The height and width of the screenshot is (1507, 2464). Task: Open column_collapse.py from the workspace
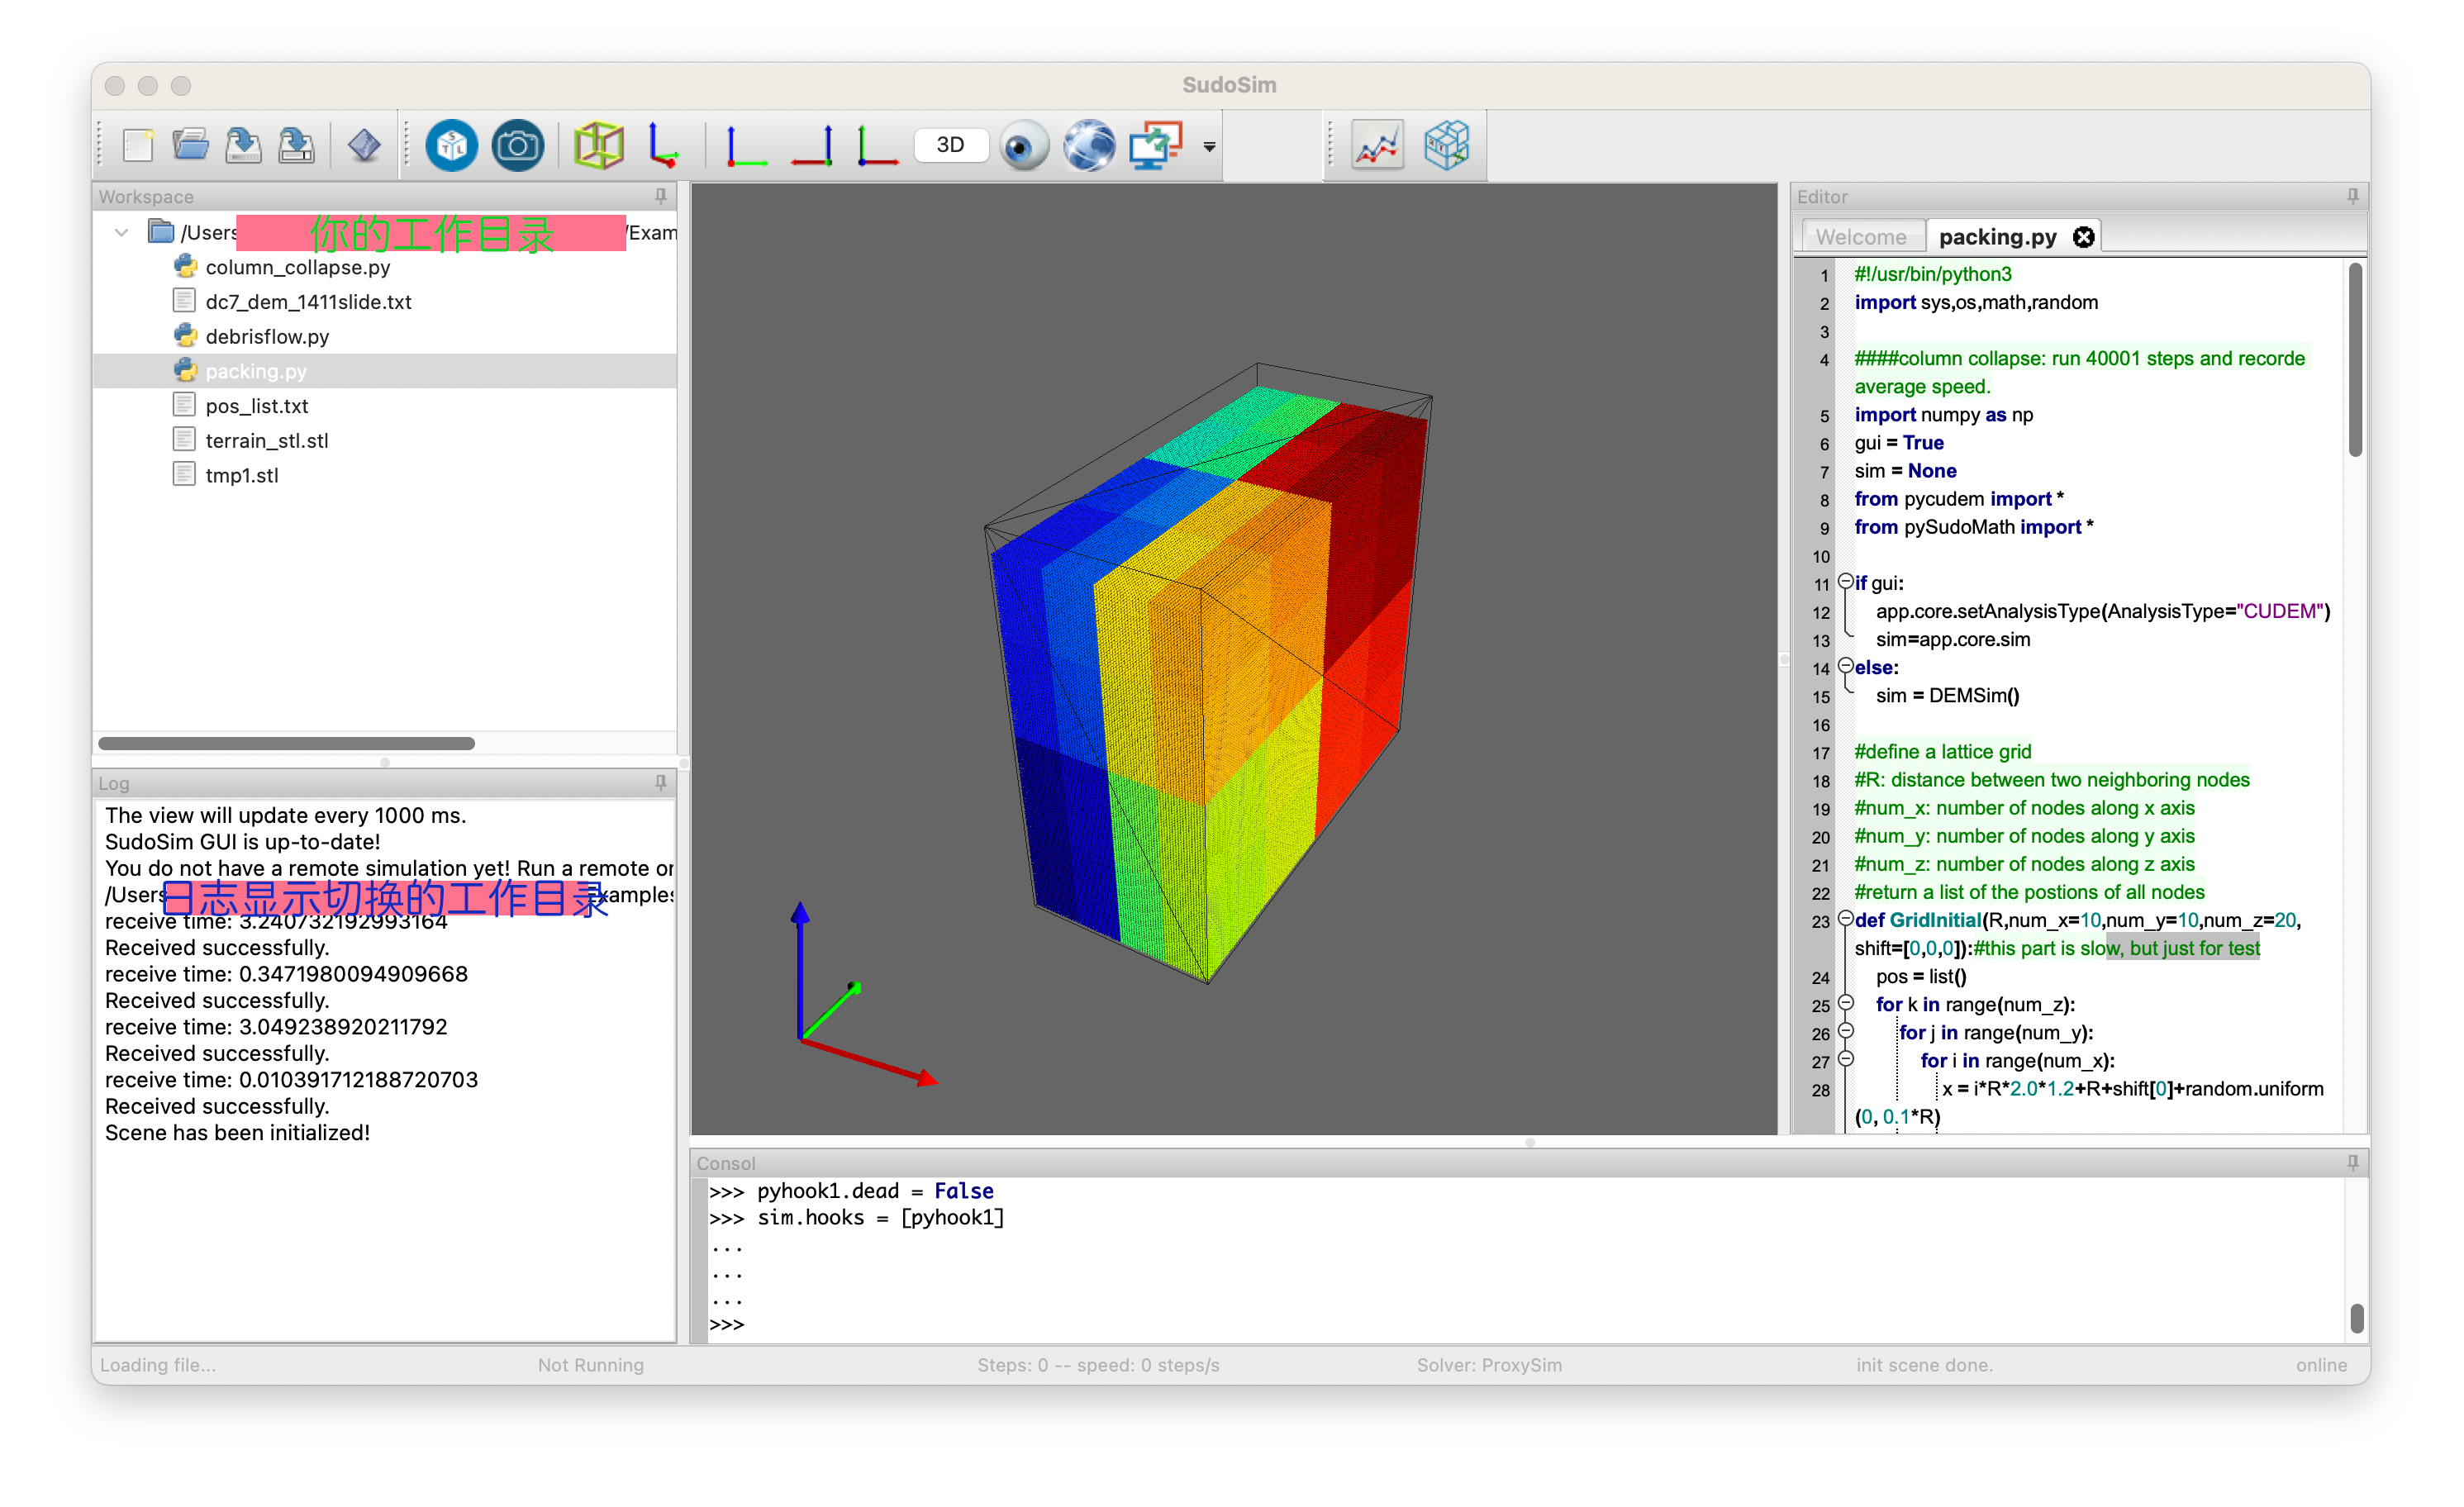(x=297, y=267)
